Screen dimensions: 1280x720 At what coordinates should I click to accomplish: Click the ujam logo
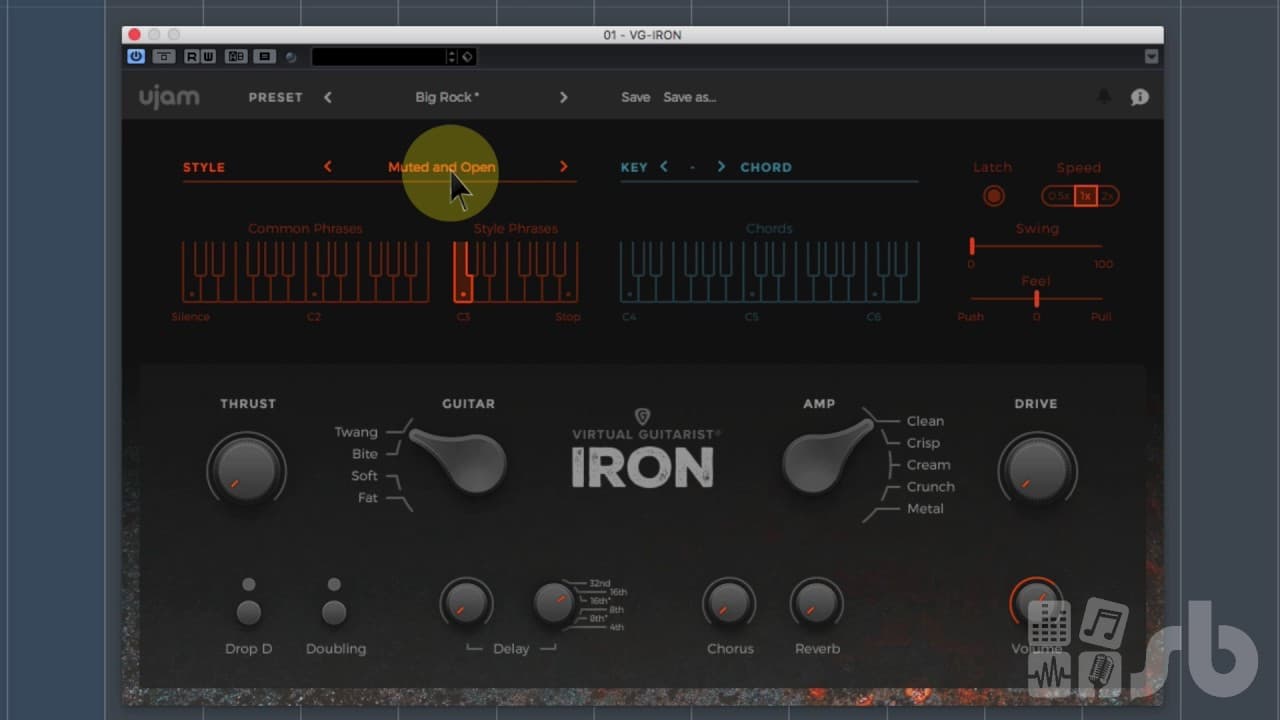click(x=169, y=97)
